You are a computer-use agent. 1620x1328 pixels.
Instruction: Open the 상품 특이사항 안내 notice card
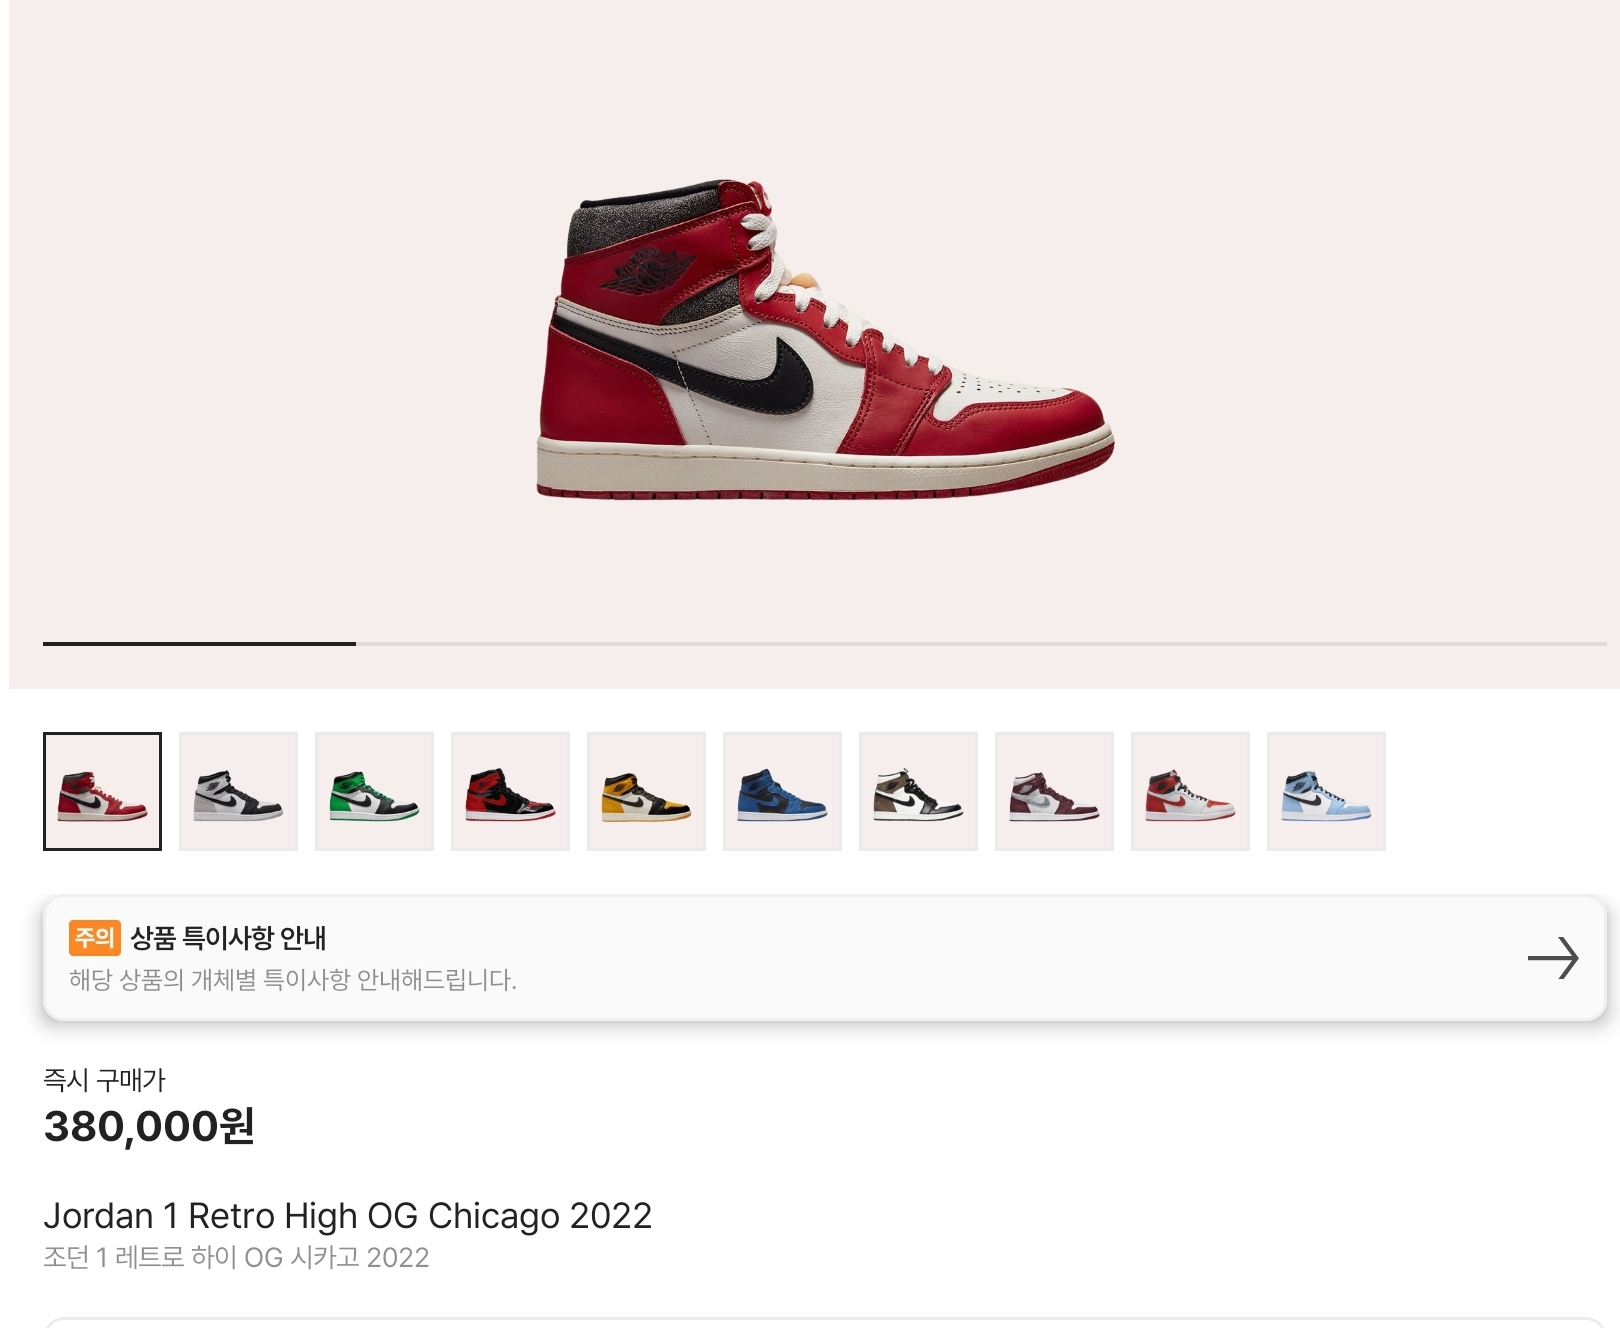point(824,958)
